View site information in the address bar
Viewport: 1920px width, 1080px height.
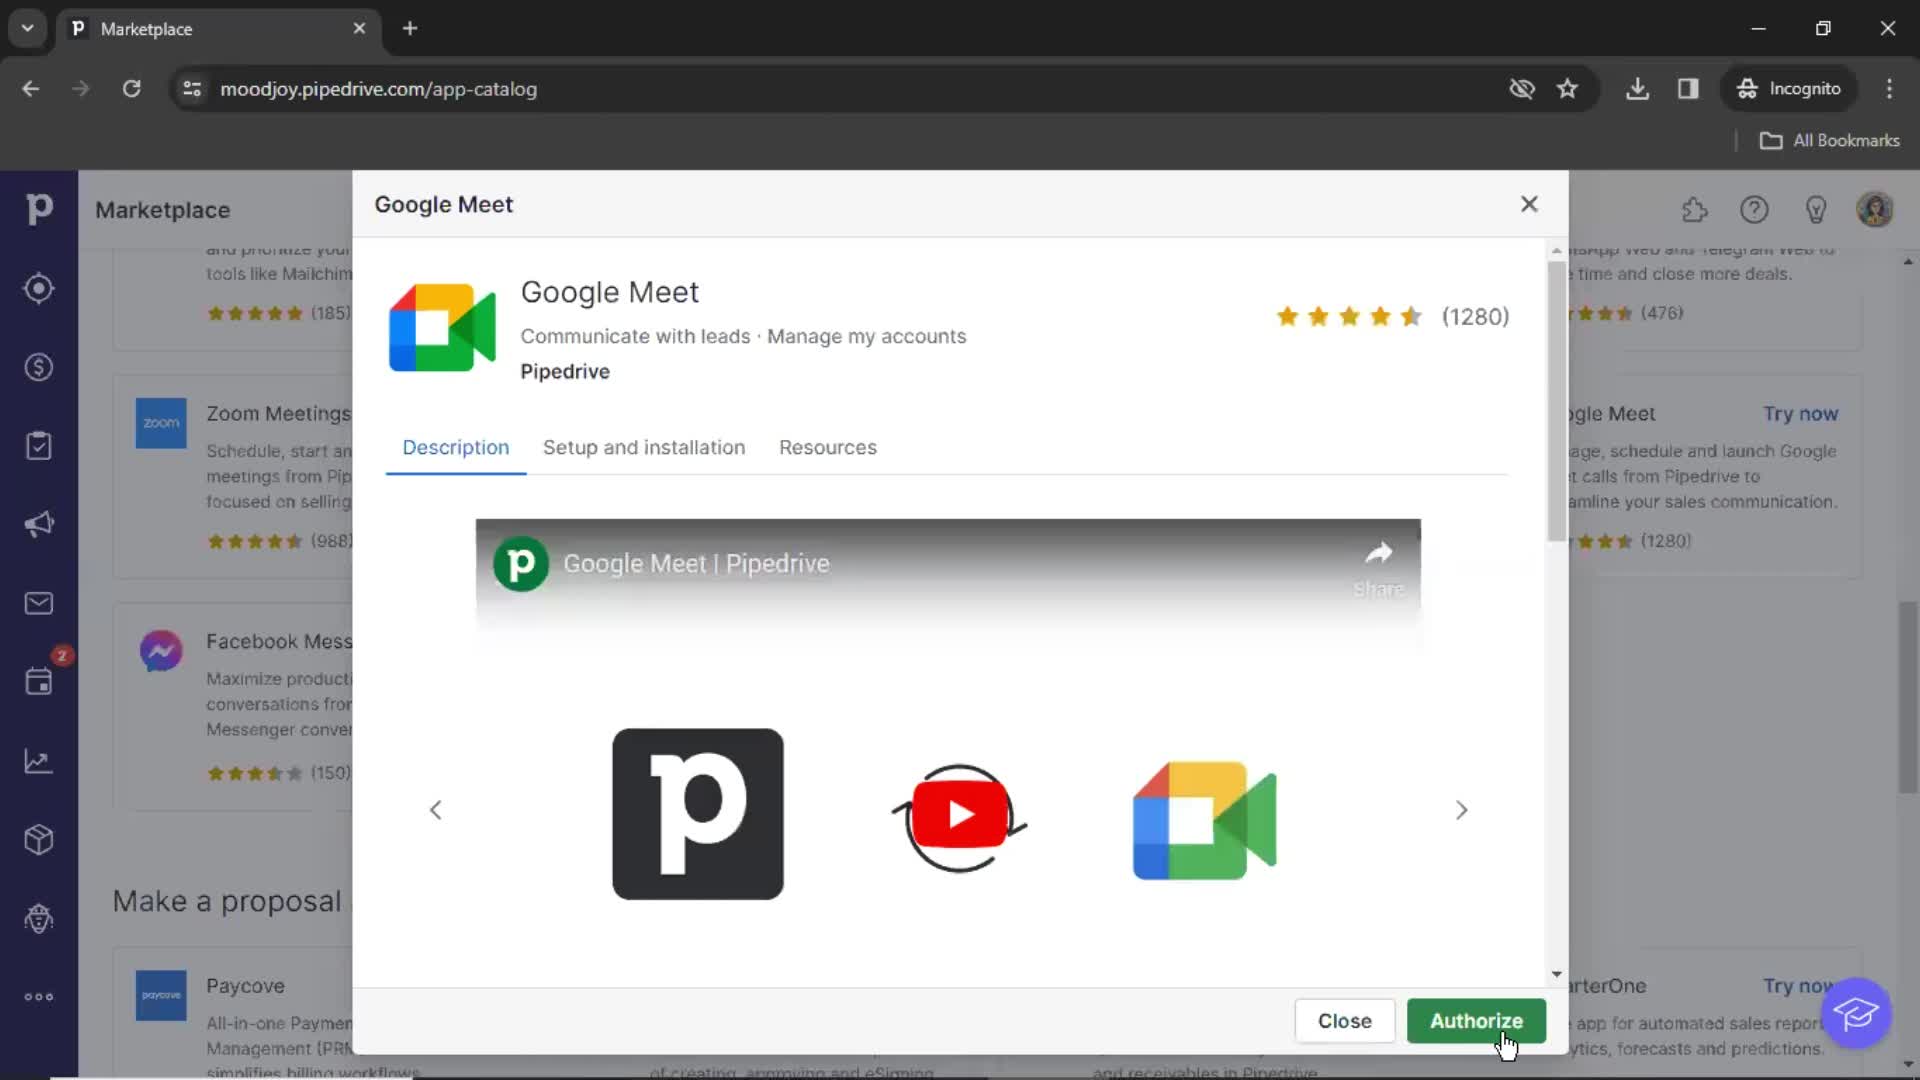(192, 89)
